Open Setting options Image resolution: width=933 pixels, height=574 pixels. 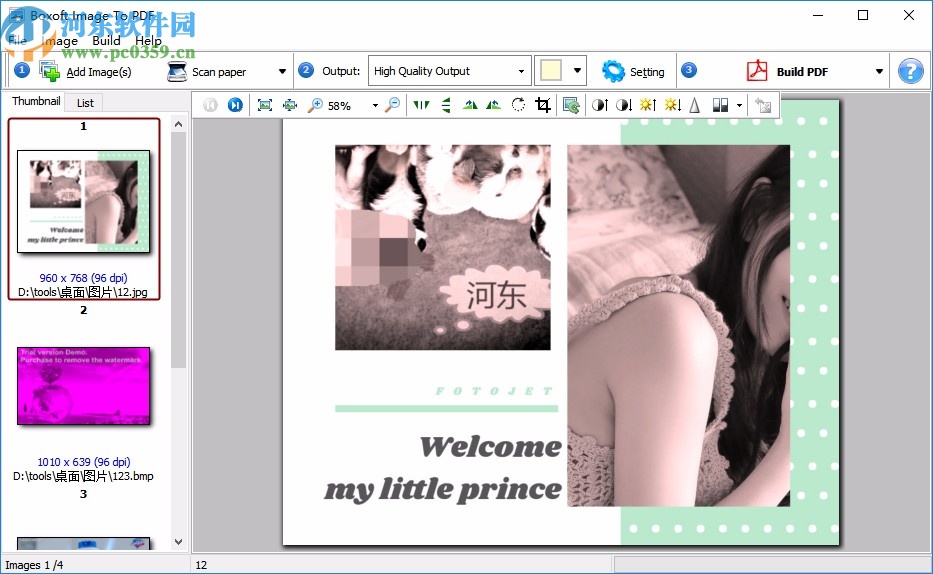point(647,72)
